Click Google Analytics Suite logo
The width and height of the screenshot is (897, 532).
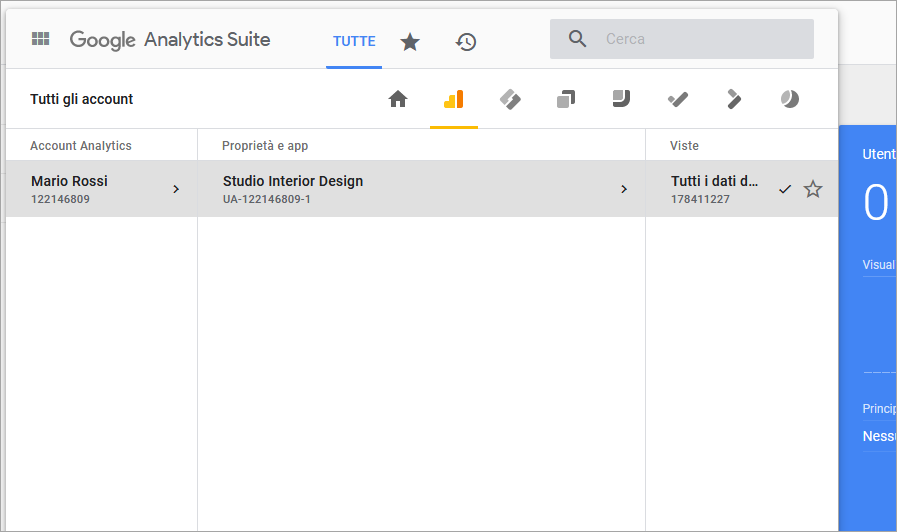click(170, 39)
